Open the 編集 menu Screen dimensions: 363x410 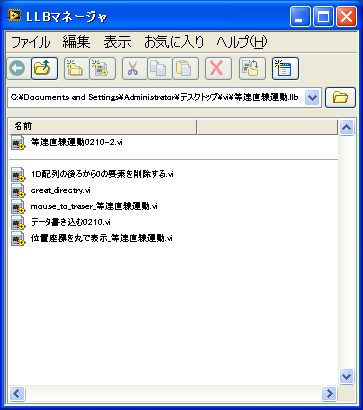point(76,42)
